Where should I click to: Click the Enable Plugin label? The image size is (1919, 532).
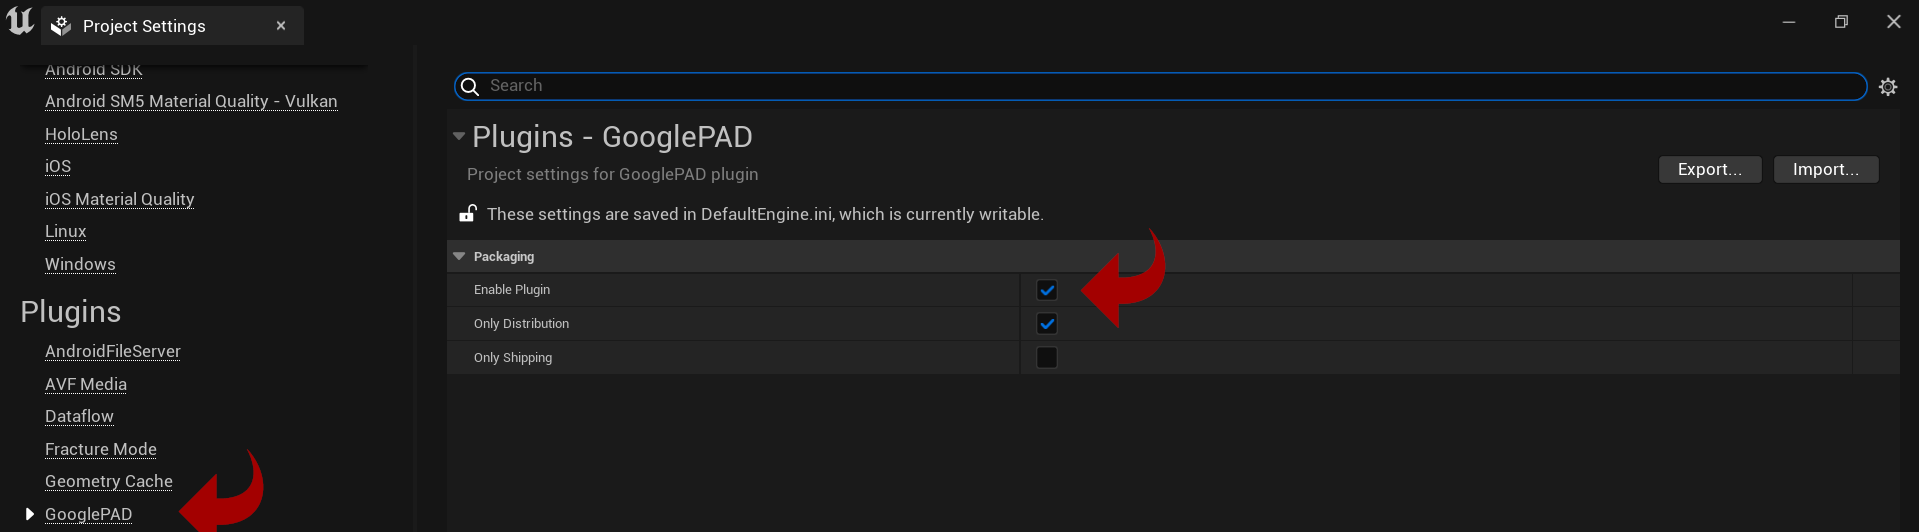pyautogui.click(x=512, y=290)
